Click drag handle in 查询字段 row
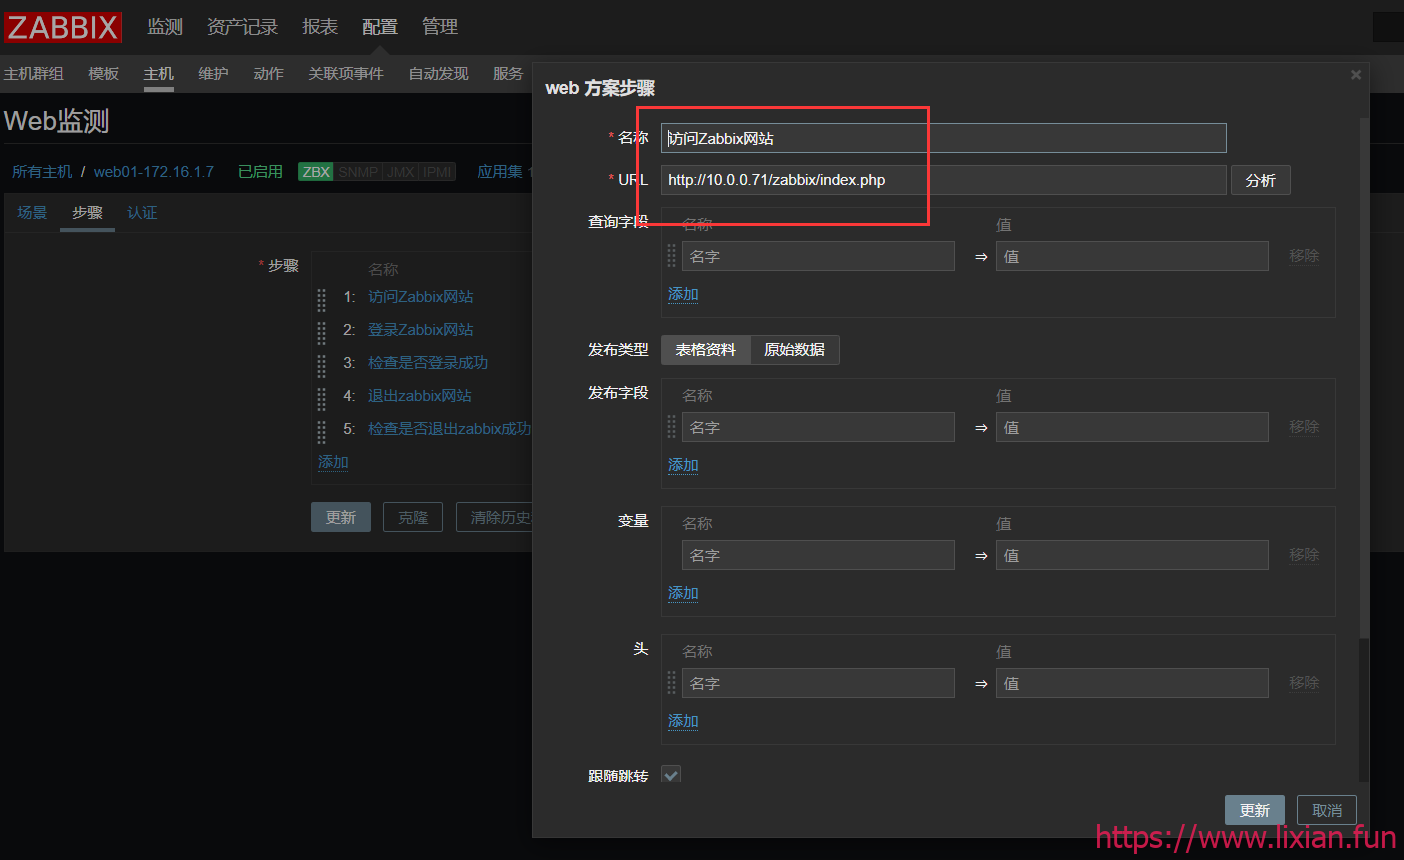 [x=671, y=256]
